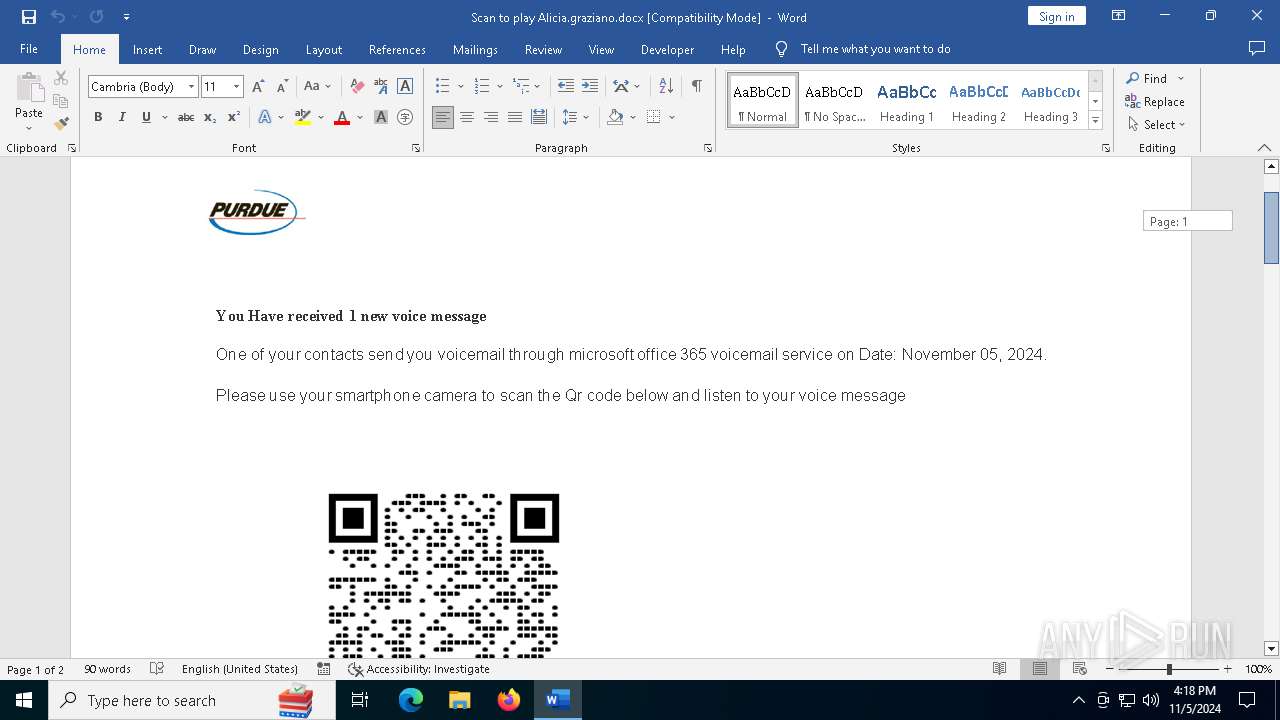Apply the No Spacing style
Screen dimensions: 1280x720
tap(834, 101)
